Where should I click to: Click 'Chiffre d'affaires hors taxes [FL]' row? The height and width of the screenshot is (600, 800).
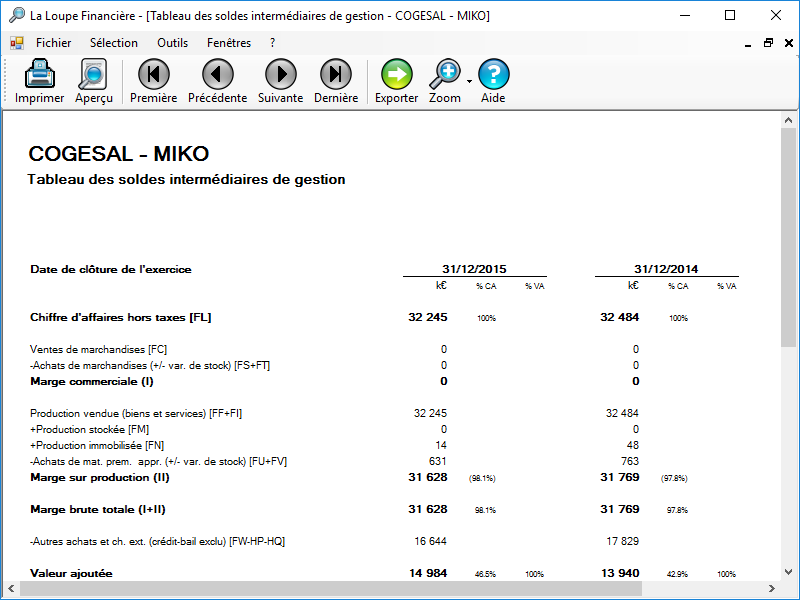pos(120,317)
